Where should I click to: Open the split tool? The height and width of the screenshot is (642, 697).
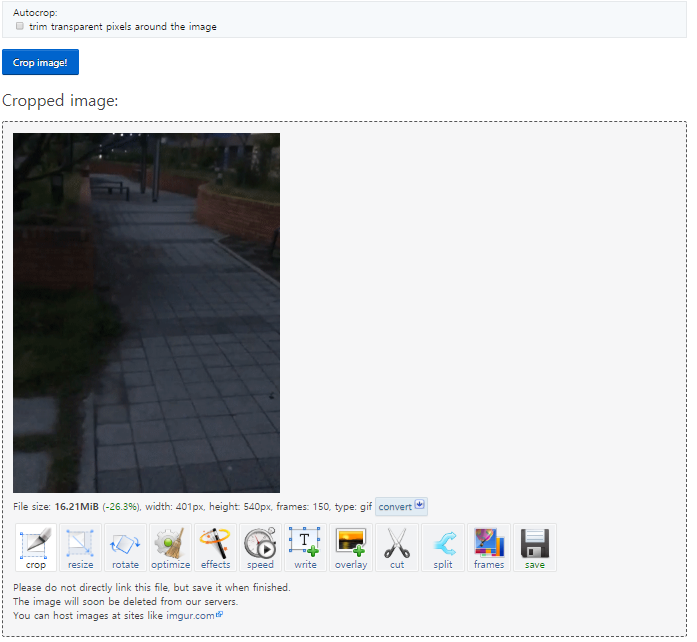(x=443, y=547)
